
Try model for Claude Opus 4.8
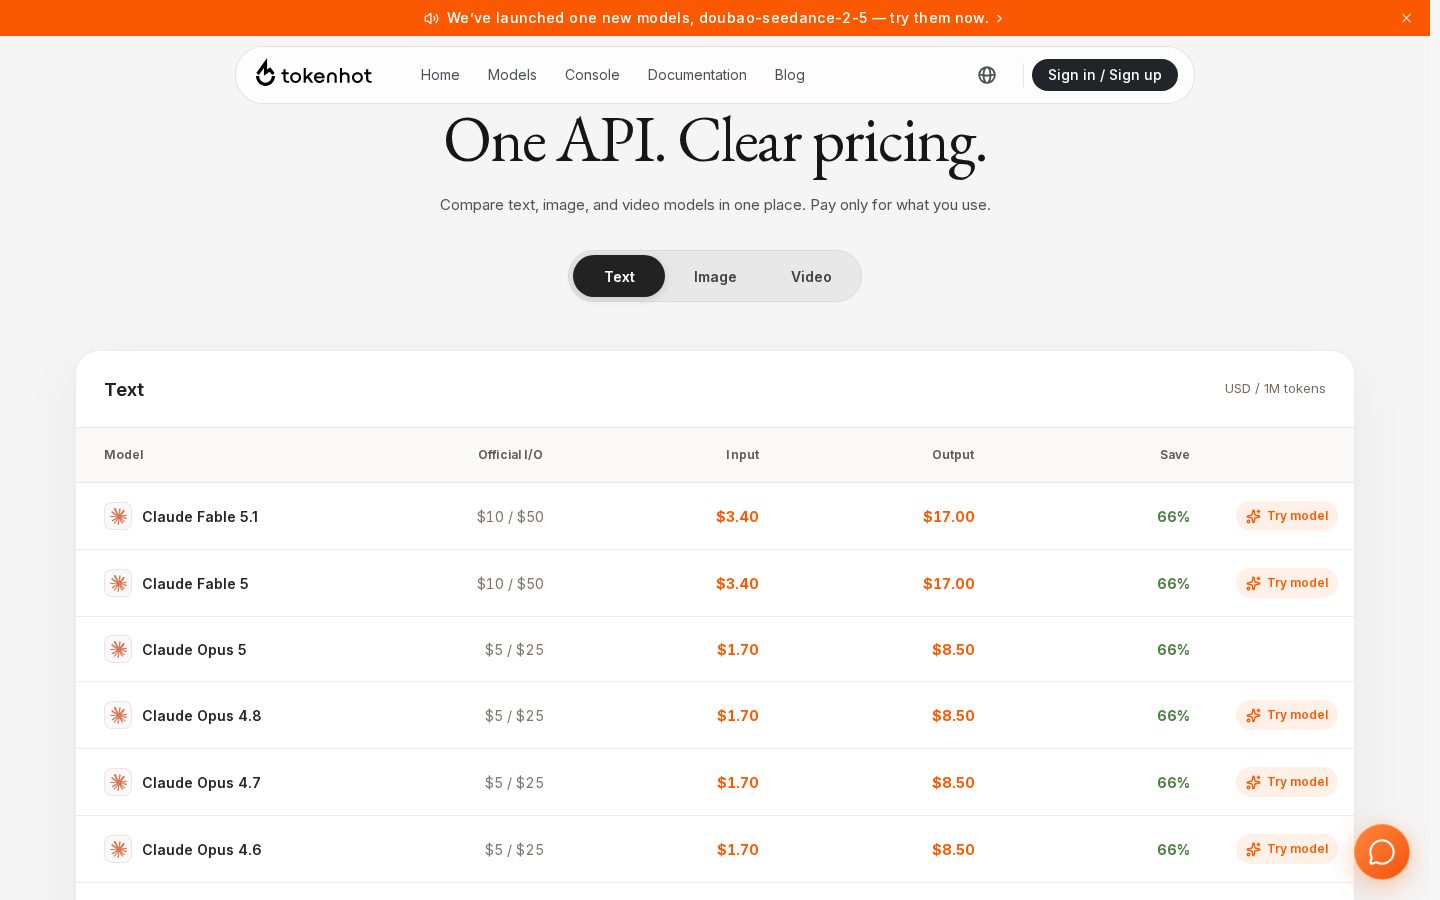coord(1287,715)
